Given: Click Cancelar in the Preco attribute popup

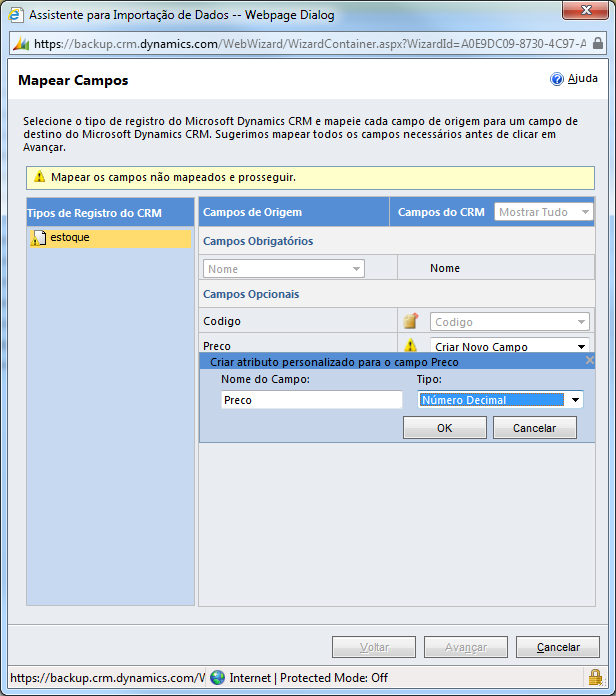Looking at the screenshot, I should (x=534, y=428).
